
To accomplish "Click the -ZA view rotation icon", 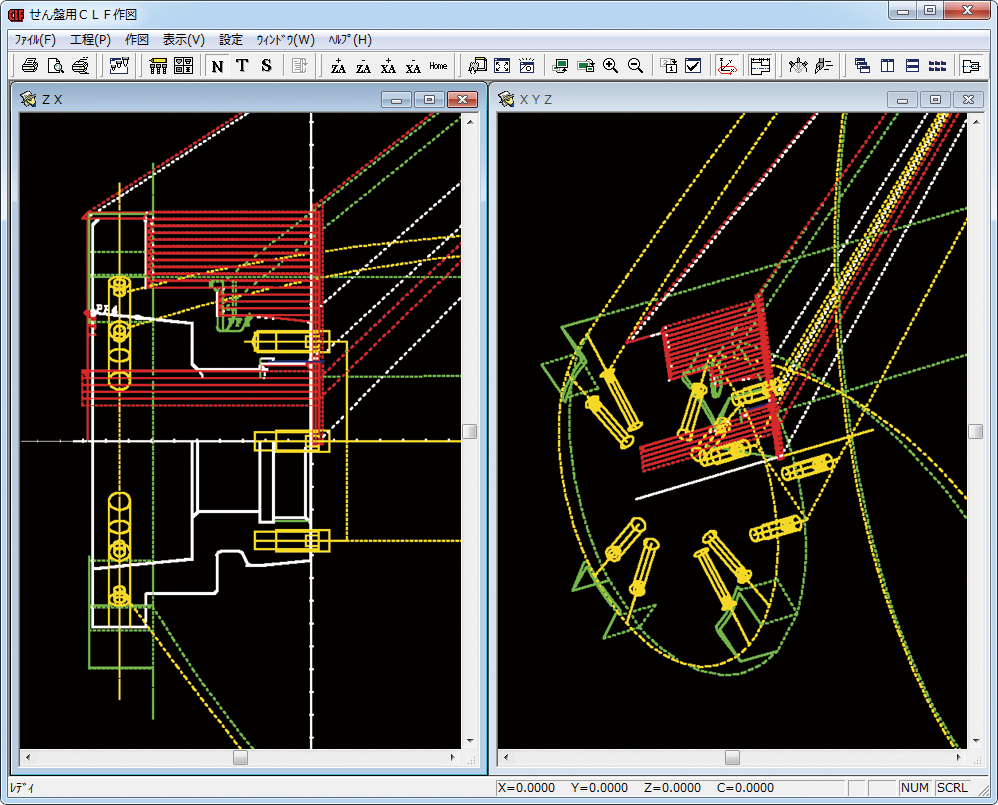I will pyautogui.click(x=363, y=66).
